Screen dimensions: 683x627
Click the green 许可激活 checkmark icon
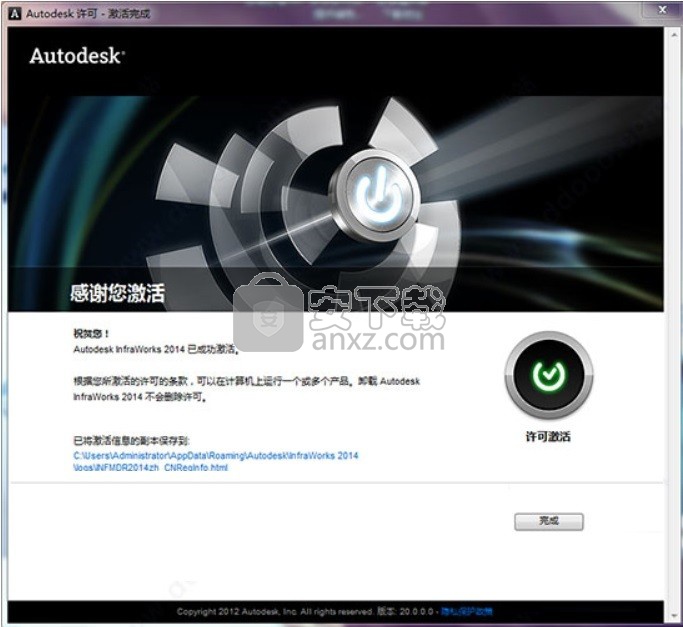[x=548, y=375]
